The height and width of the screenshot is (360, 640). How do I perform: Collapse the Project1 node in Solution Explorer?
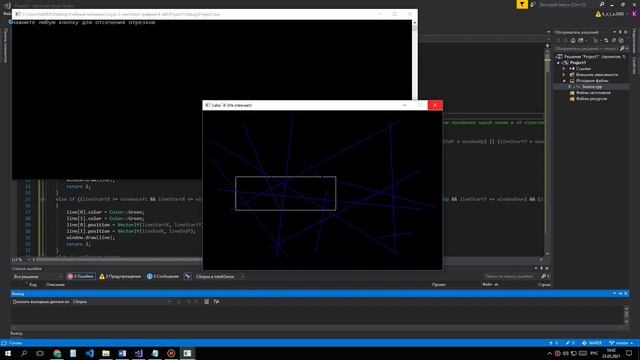click(x=558, y=63)
